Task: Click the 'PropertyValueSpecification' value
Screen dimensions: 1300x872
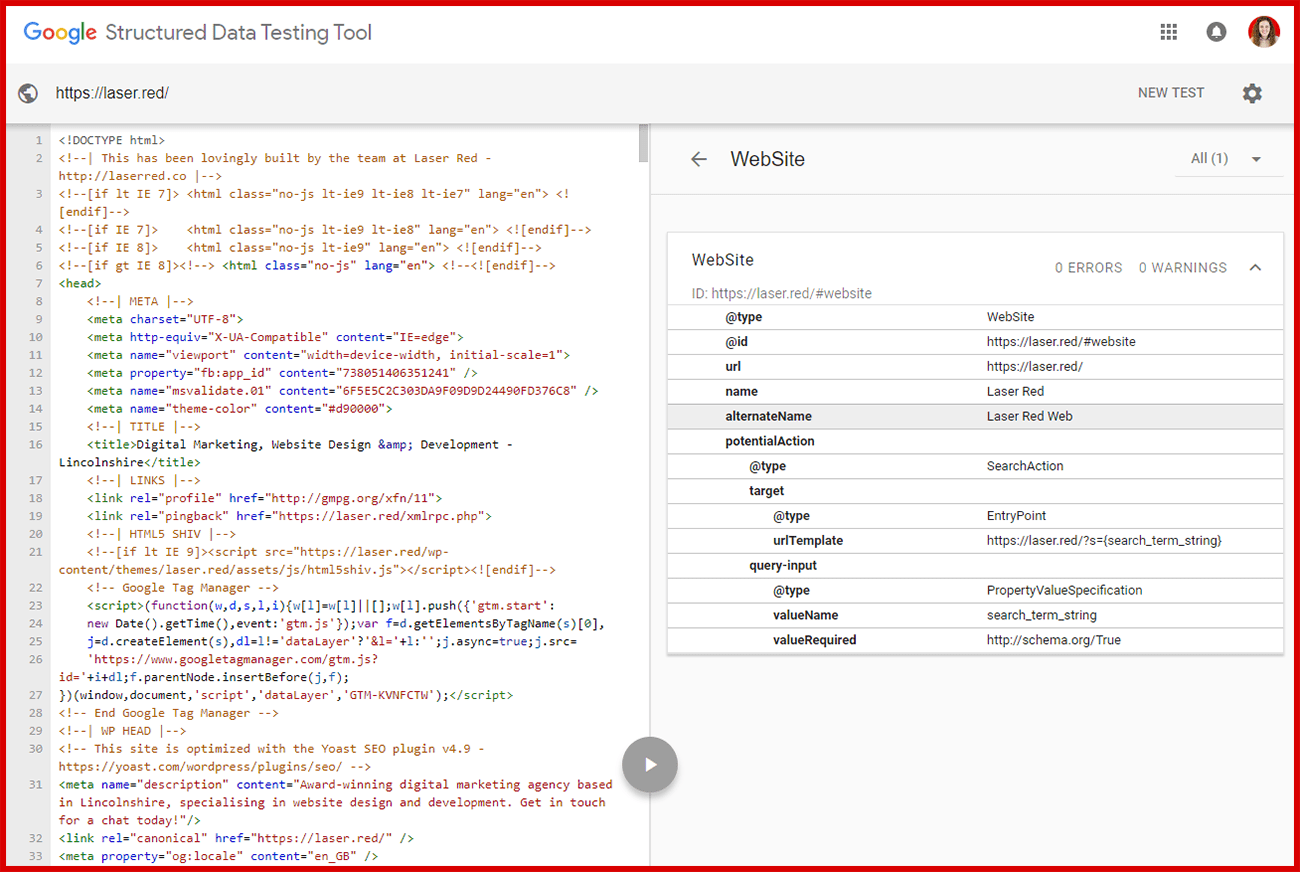Action: pos(1064,590)
